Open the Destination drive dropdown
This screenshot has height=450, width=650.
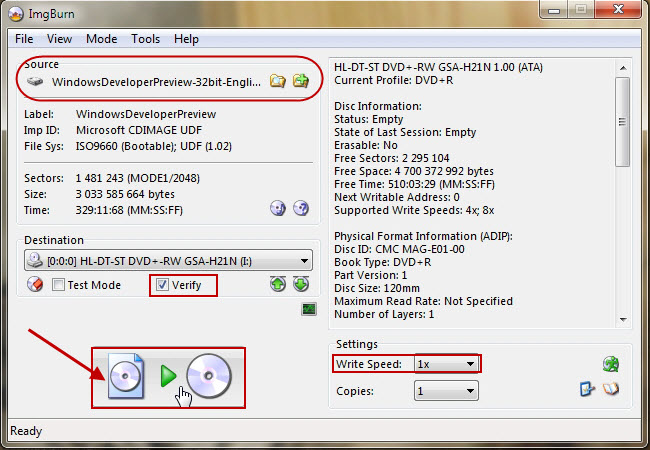pos(168,261)
